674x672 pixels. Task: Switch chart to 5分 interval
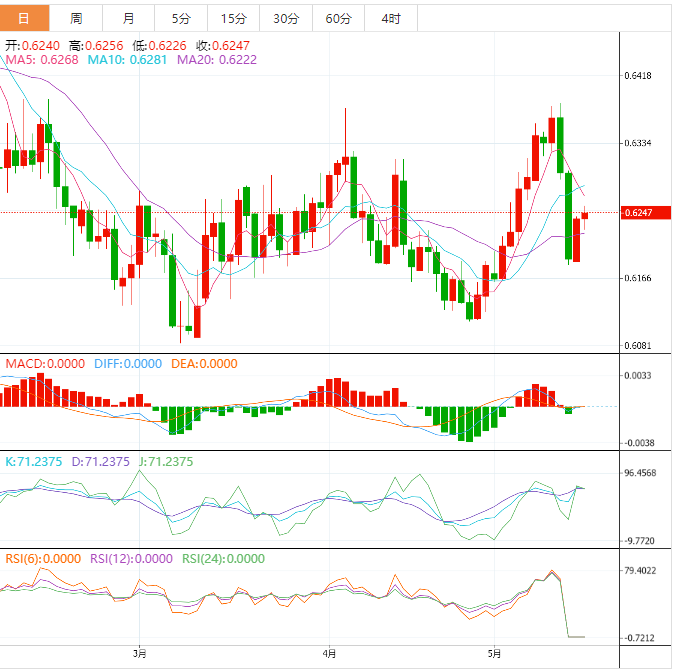tap(180, 18)
